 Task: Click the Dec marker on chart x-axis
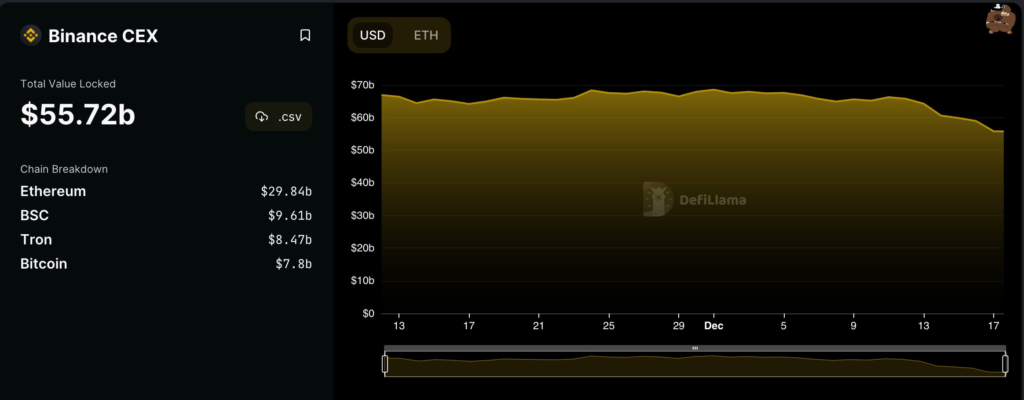click(x=713, y=325)
